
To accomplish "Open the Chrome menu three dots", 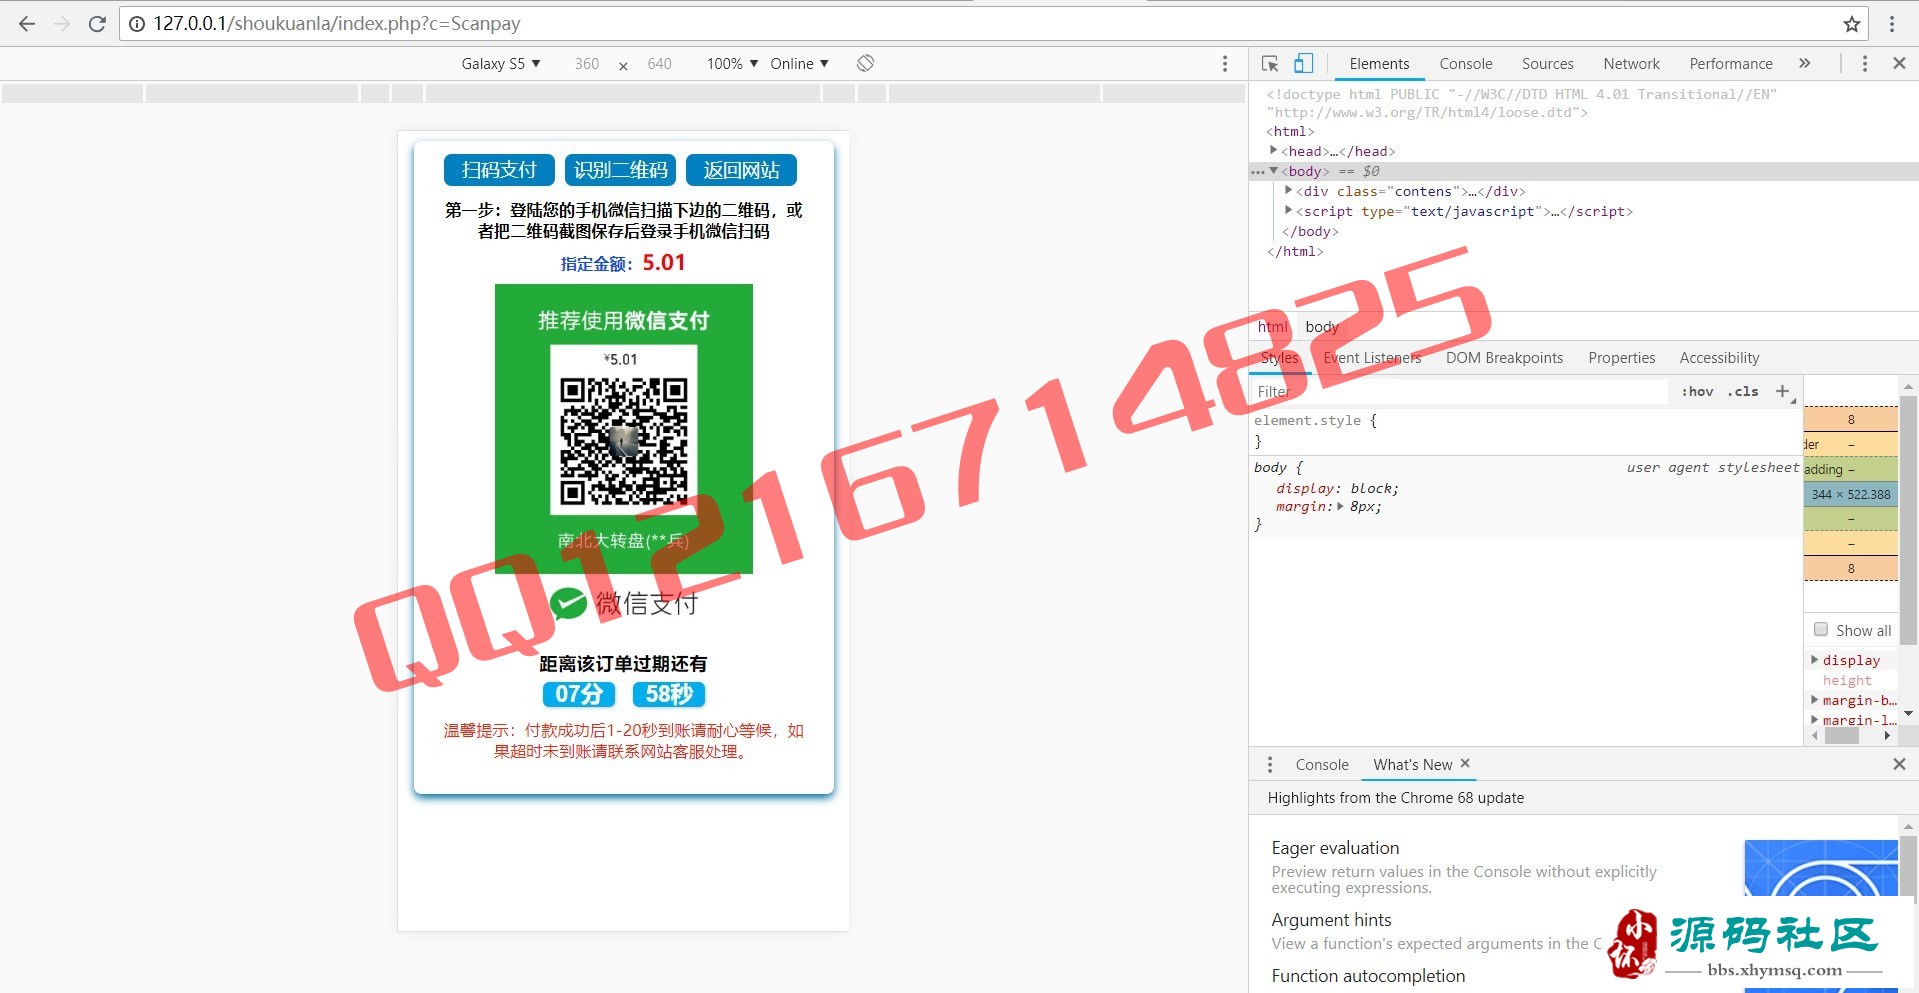I will 1892,24.
